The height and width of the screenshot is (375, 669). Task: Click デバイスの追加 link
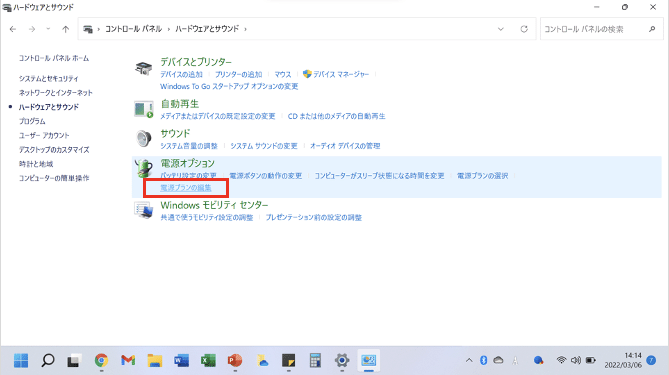tap(181, 74)
